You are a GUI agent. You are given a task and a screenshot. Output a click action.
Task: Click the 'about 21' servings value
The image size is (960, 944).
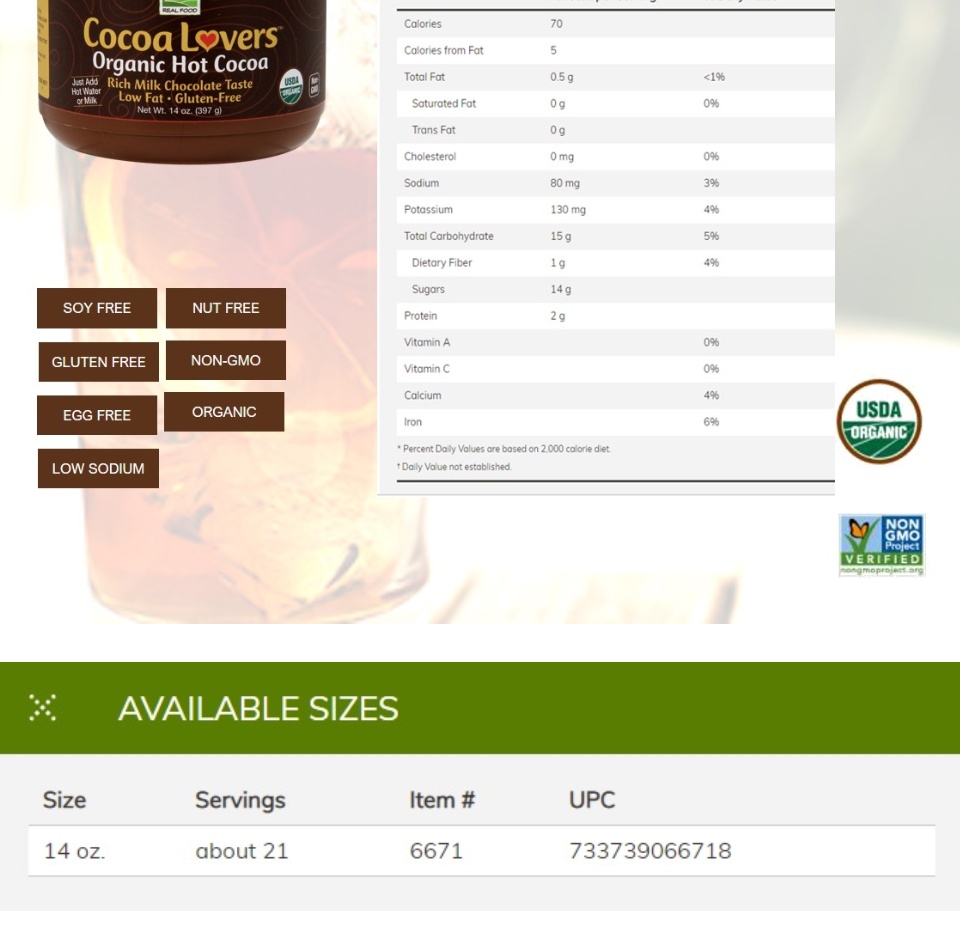tap(242, 851)
